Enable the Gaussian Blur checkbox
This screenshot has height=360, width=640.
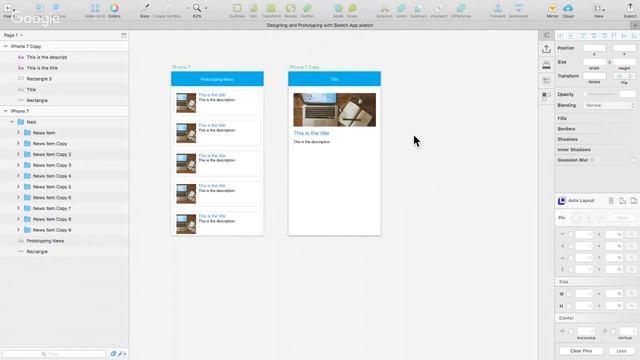(634, 160)
